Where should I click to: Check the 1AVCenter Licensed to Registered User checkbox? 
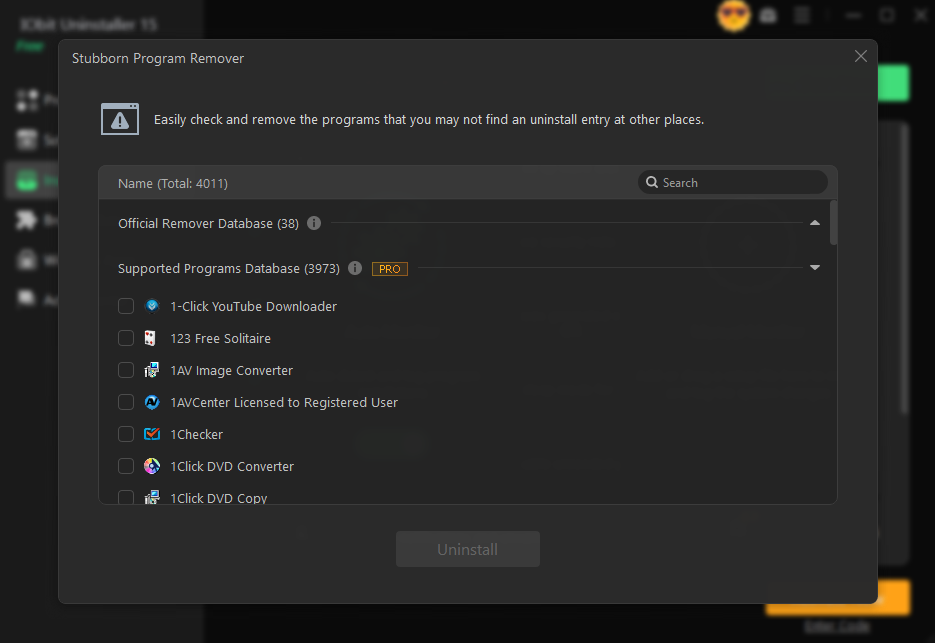pos(125,402)
